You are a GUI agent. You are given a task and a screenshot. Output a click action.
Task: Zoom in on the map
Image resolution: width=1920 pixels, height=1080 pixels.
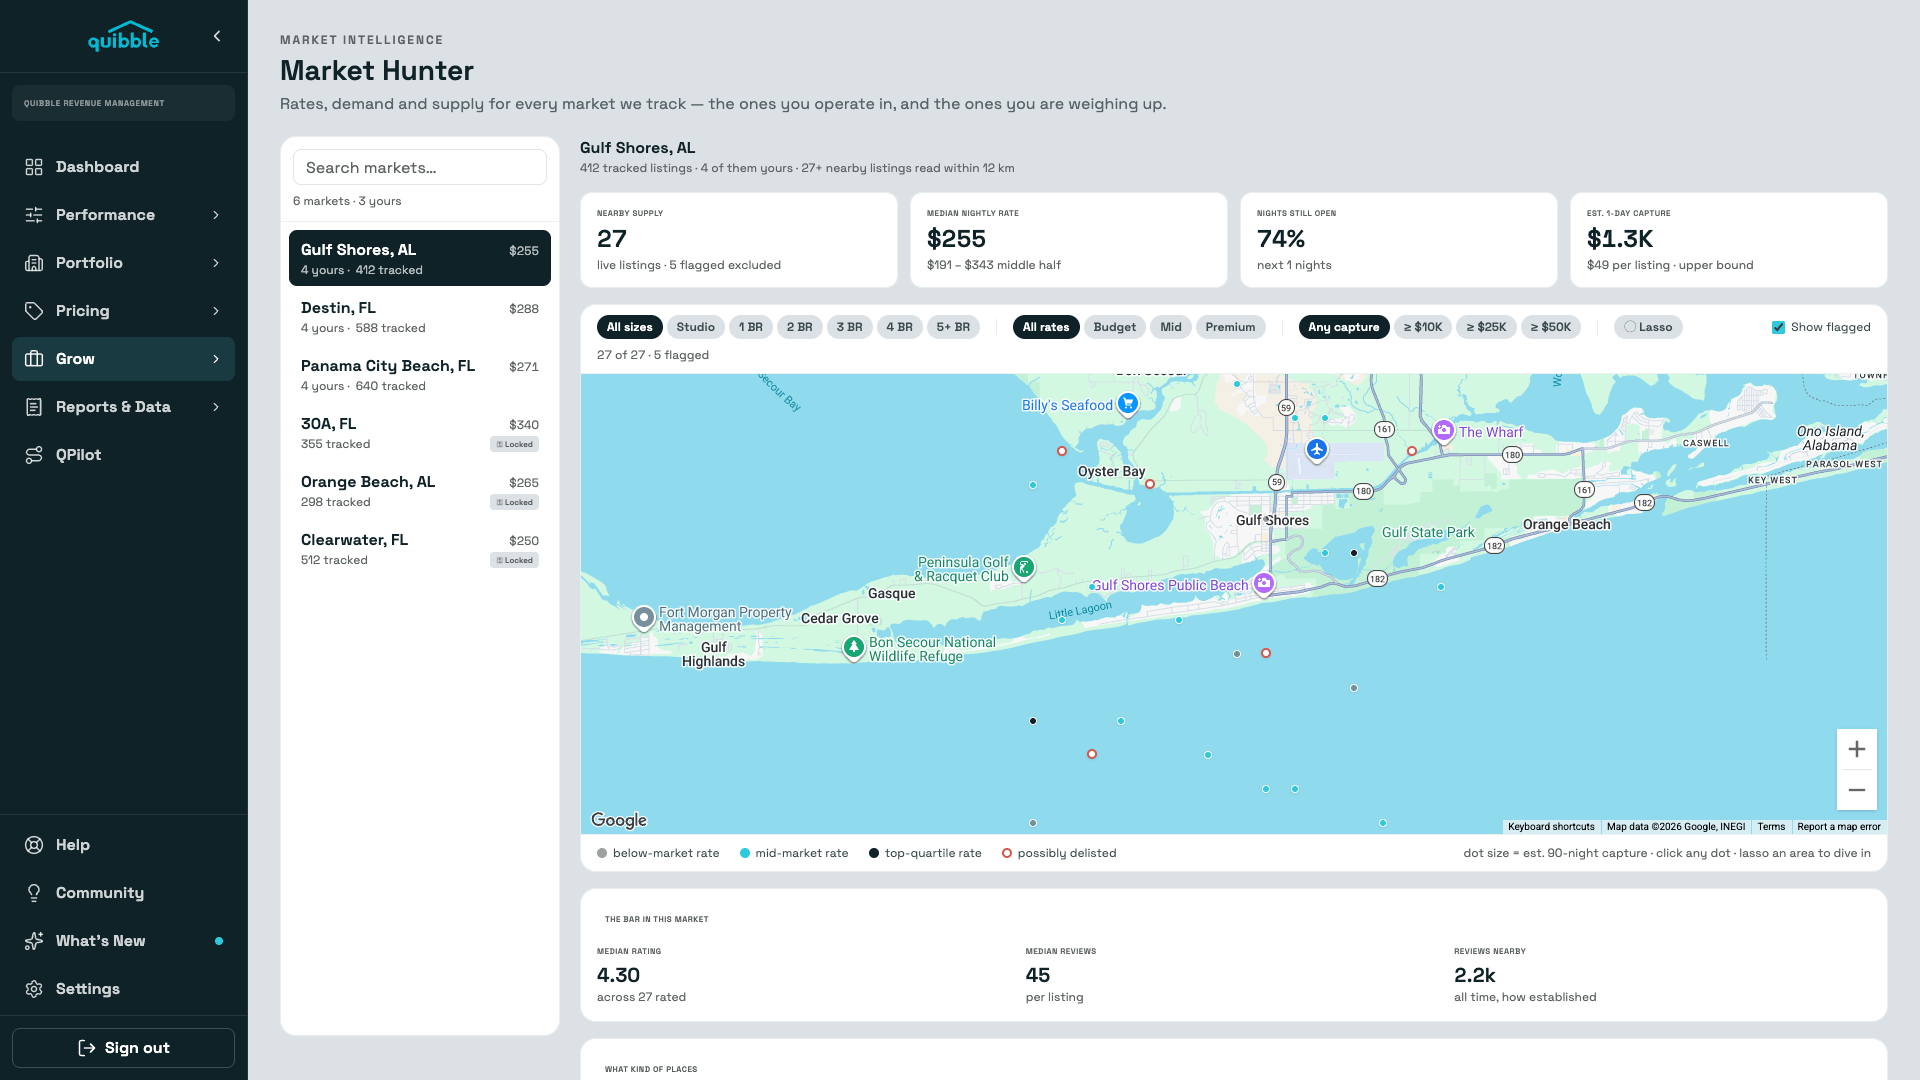click(x=1857, y=750)
